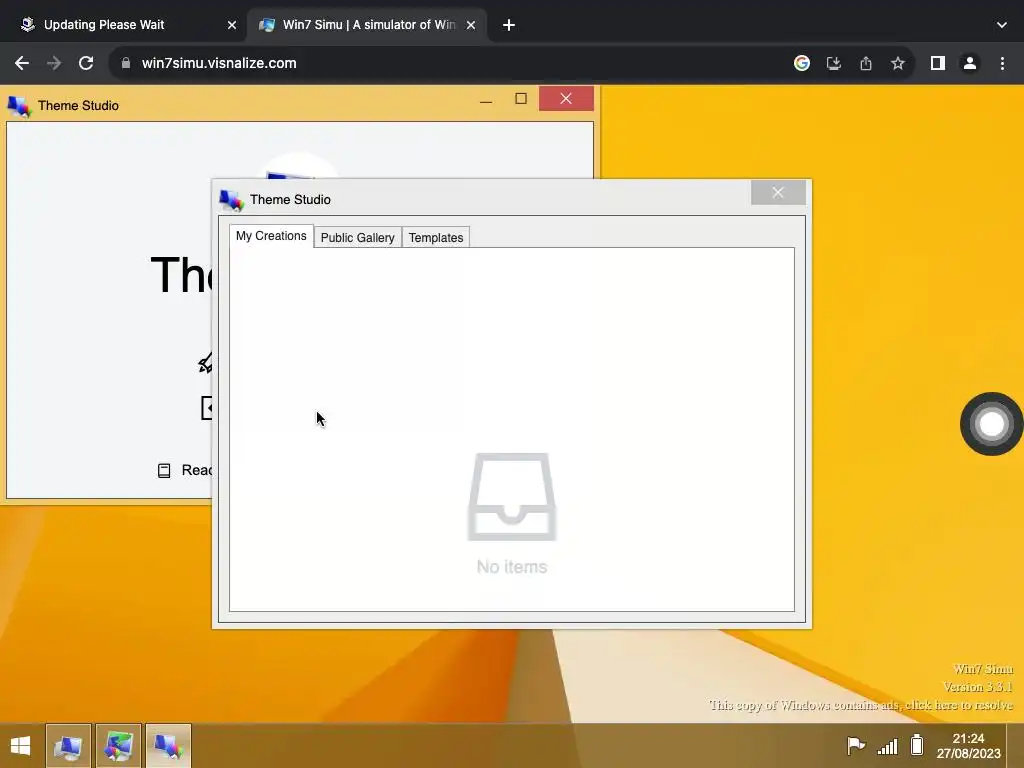View the site lock icon
Image resolution: width=1024 pixels, height=768 pixels.
click(126, 63)
